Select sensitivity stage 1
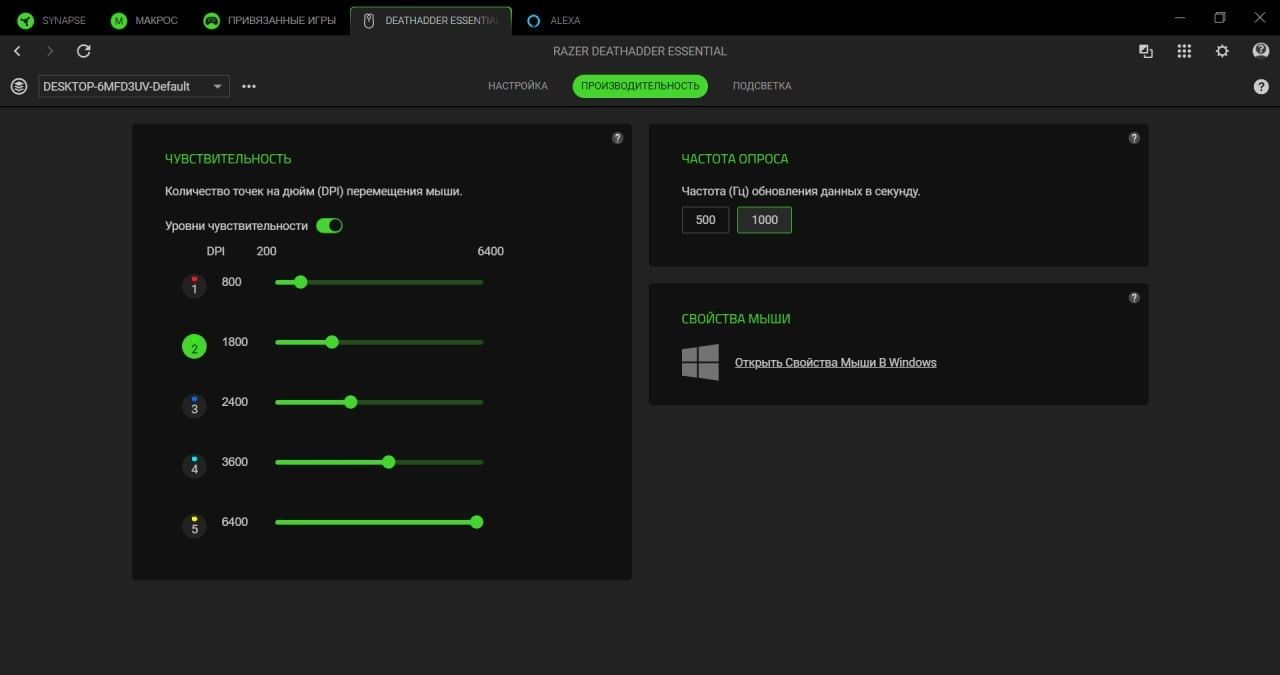The width and height of the screenshot is (1280, 675). (194, 287)
